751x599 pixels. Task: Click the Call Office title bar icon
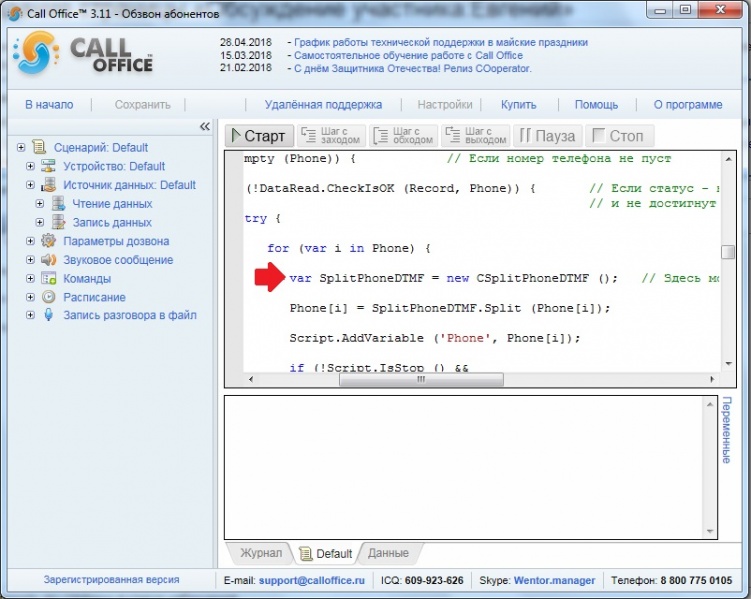point(15,13)
